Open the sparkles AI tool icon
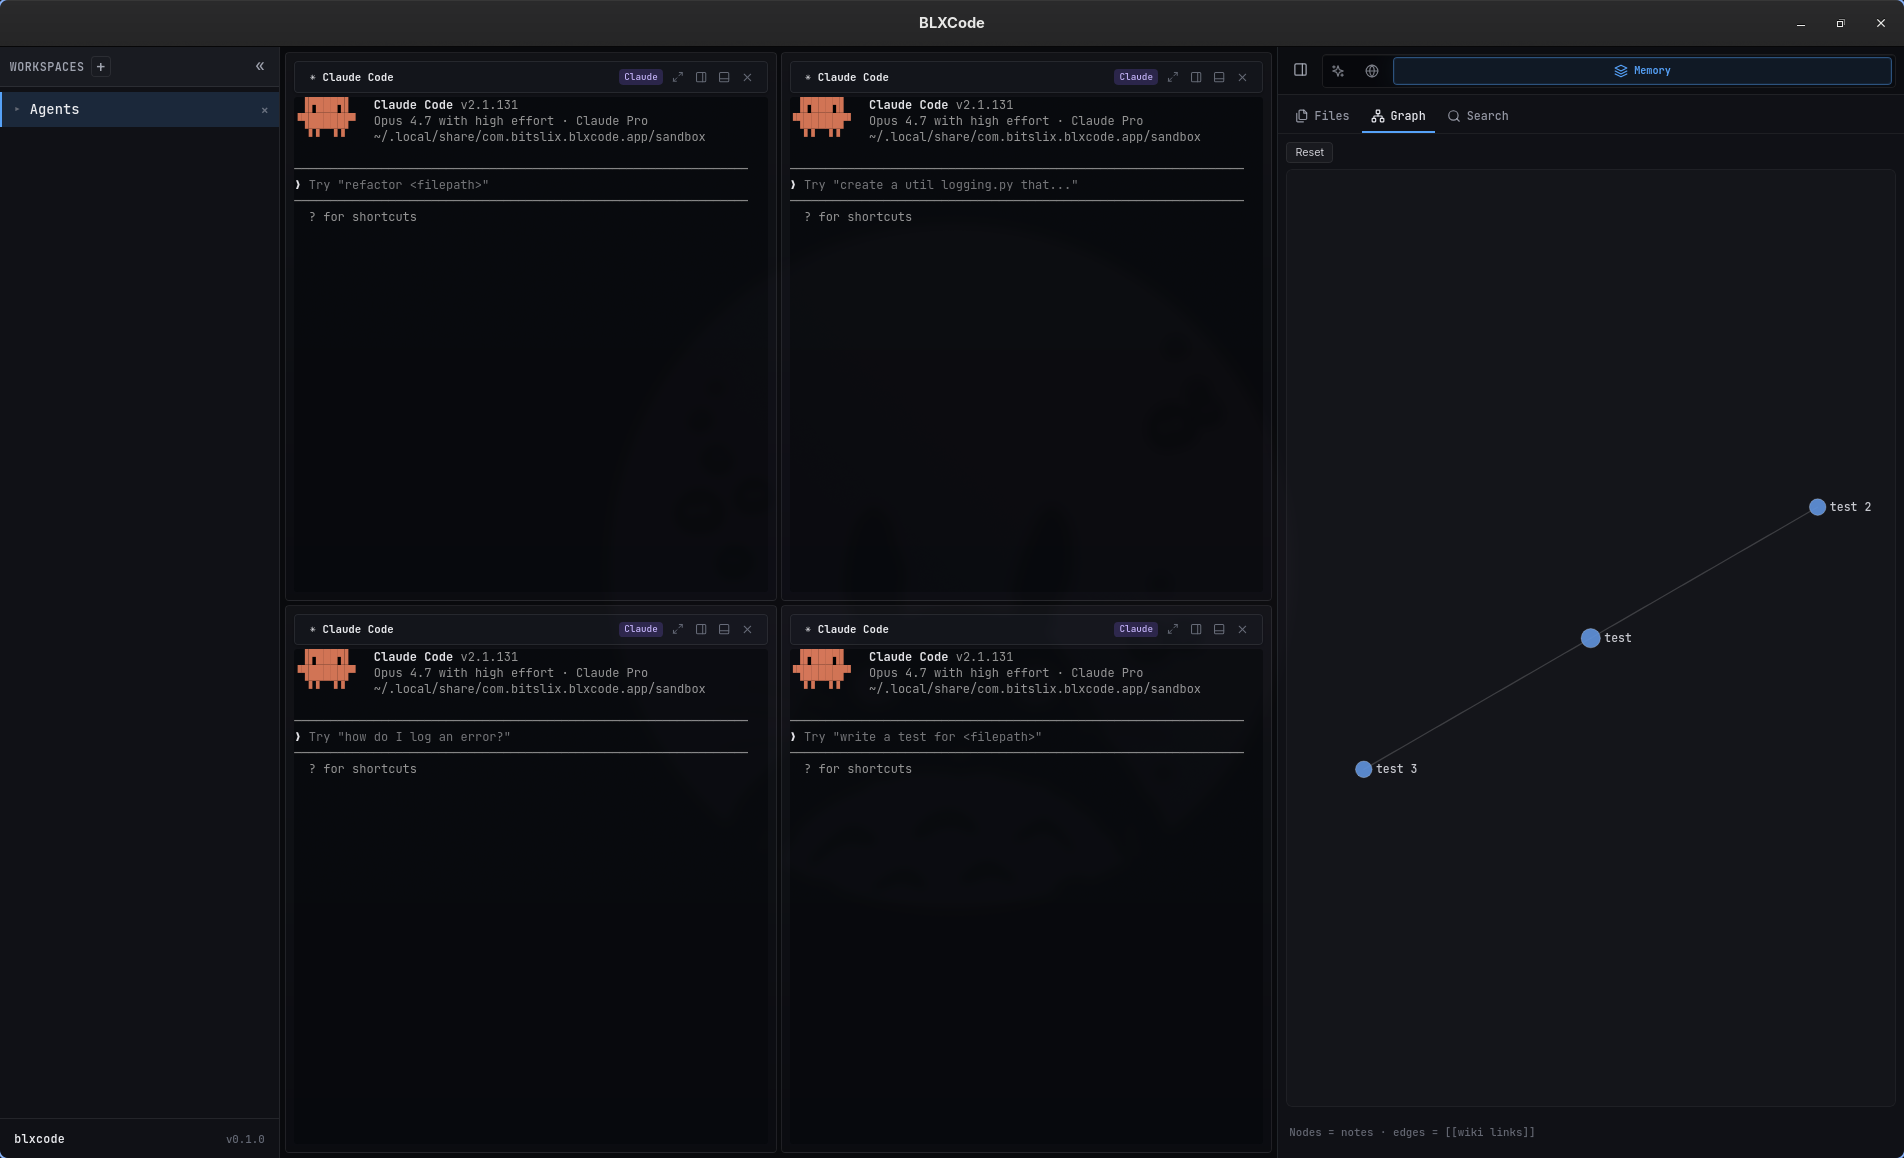The image size is (1904, 1158). click(x=1338, y=71)
